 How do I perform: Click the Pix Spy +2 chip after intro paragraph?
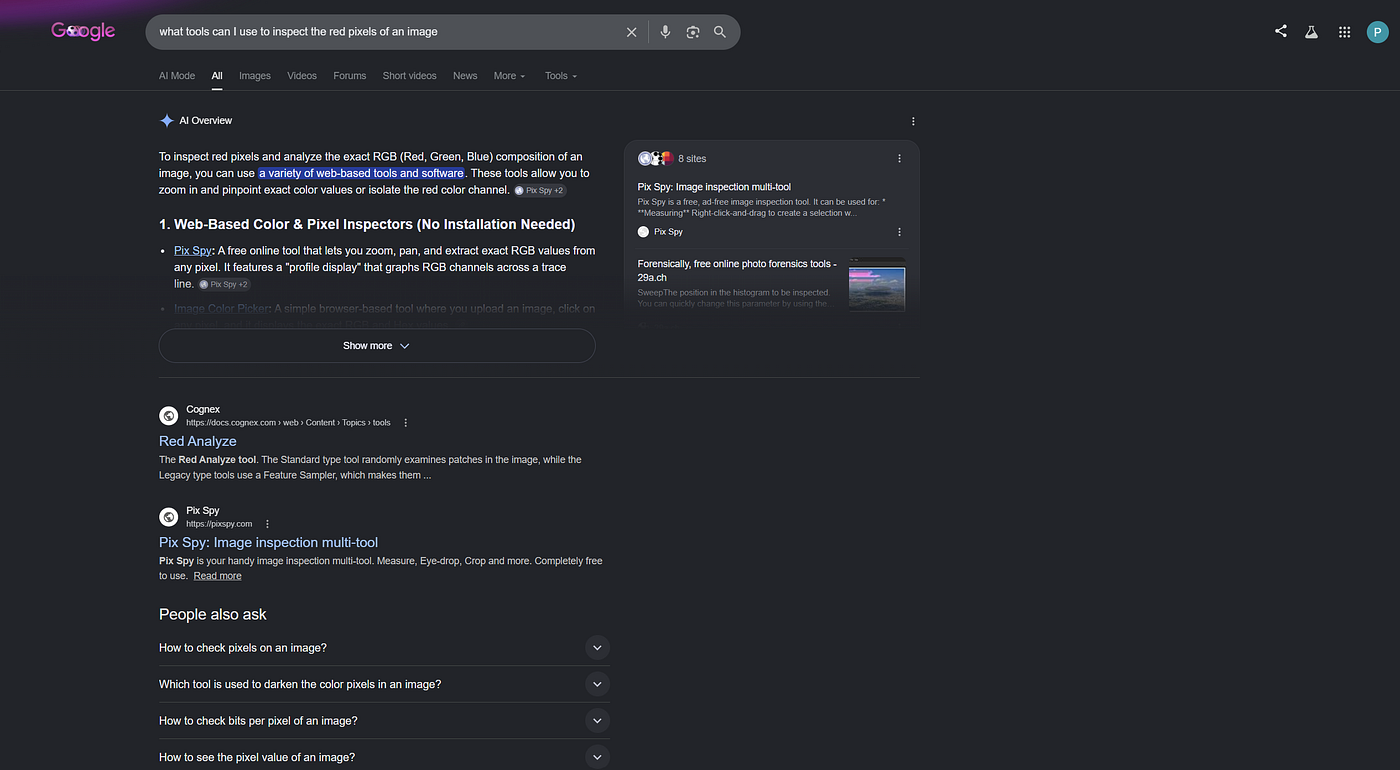pyautogui.click(x=540, y=190)
